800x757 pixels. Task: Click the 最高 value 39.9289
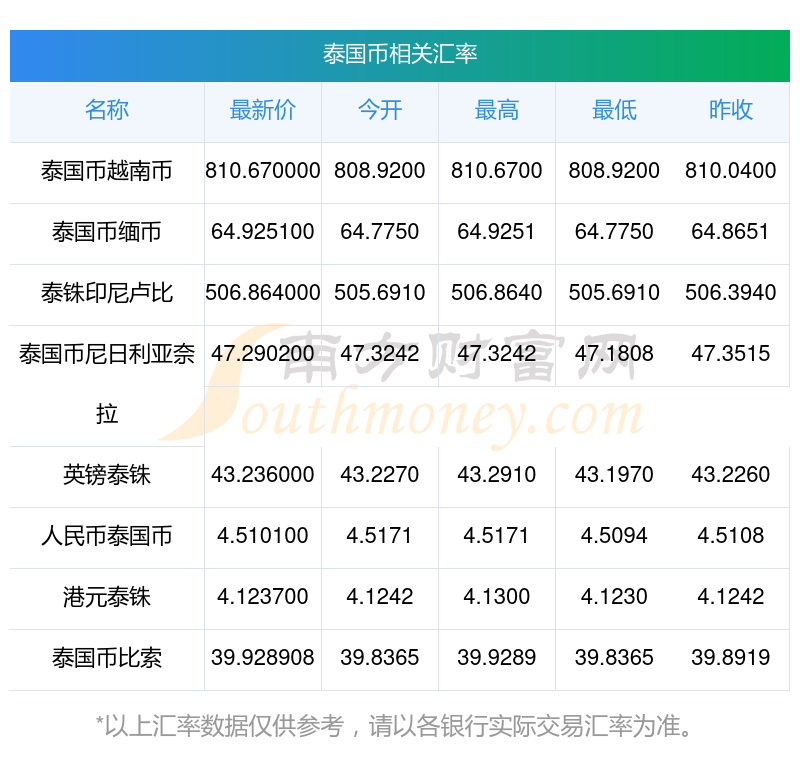(496, 658)
